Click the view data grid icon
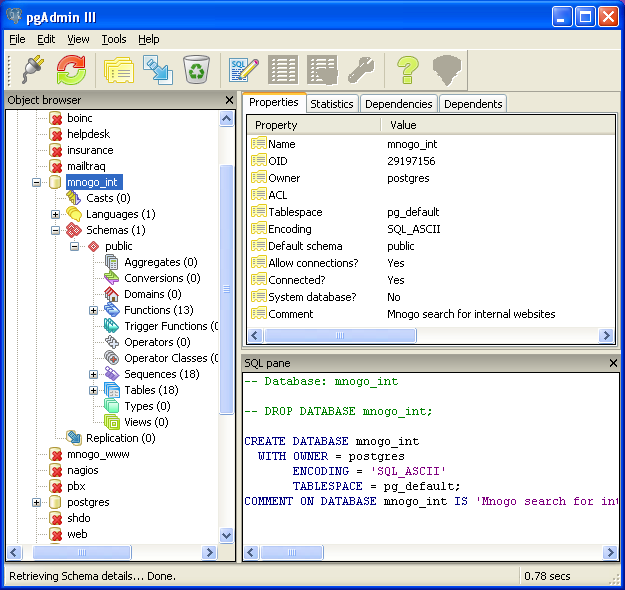 coord(283,70)
